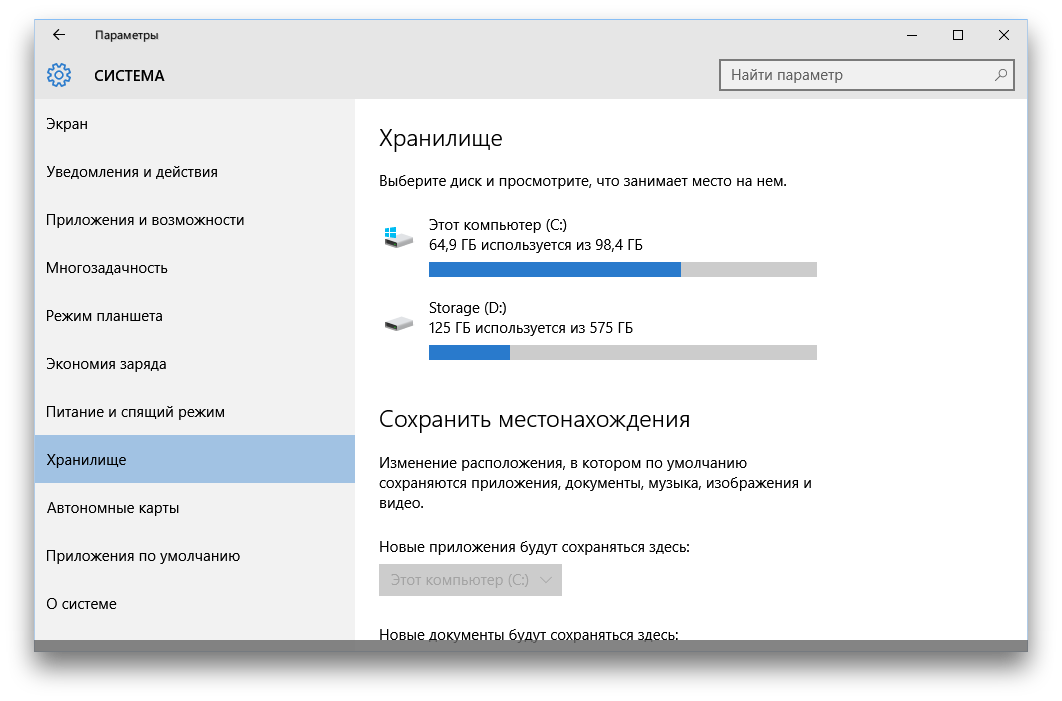
Task: Open Уведомления и действия section
Action: (x=132, y=172)
